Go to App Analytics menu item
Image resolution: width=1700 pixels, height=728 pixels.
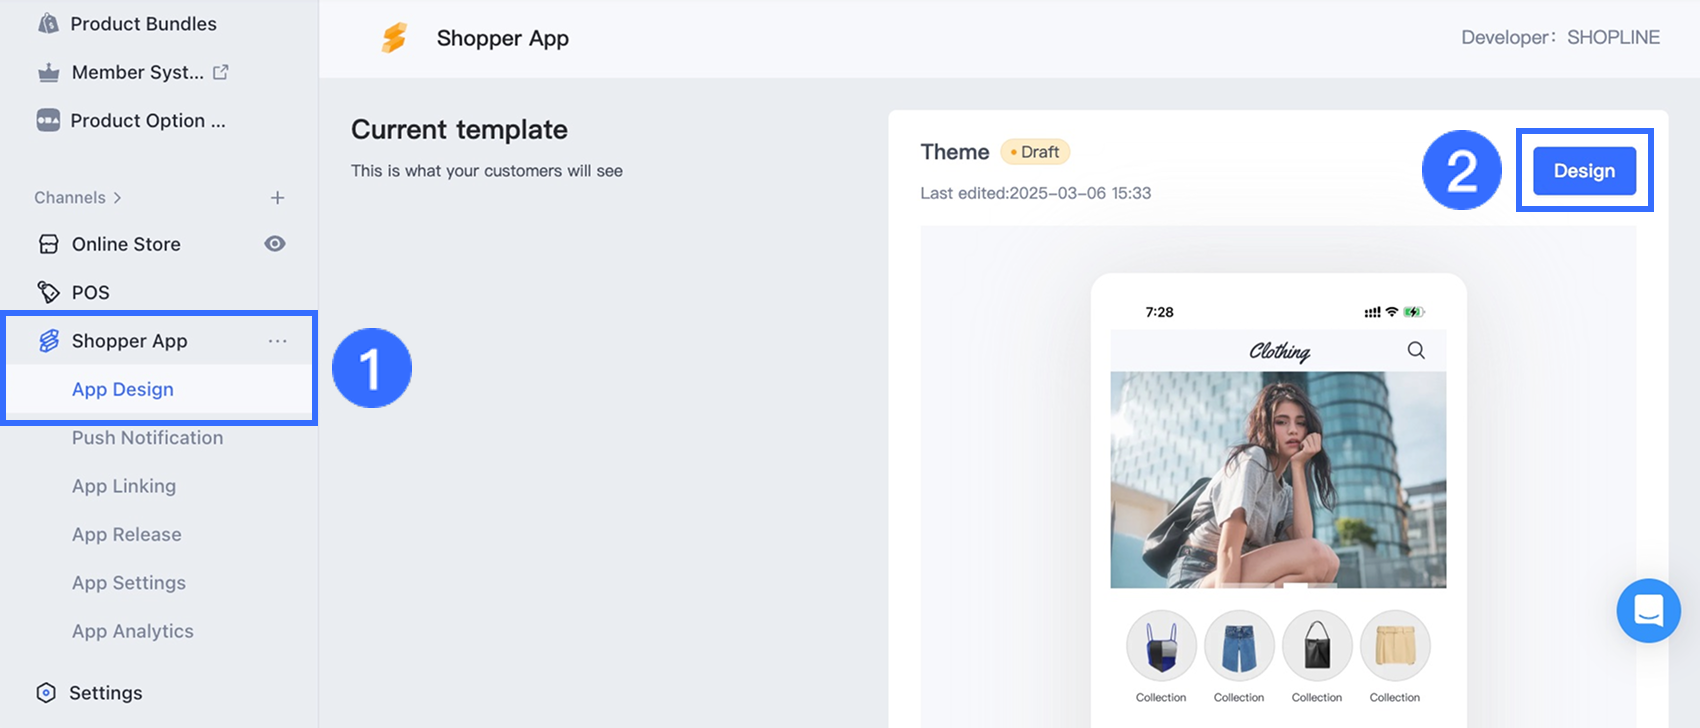[x=132, y=631]
